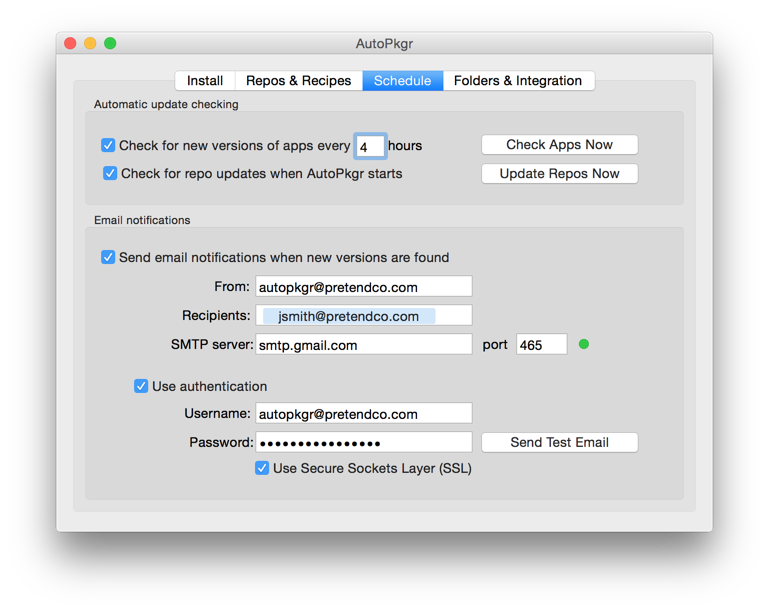The height and width of the screenshot is (612, 769).
Task: Click the port number field
Action: click(541, 345)
